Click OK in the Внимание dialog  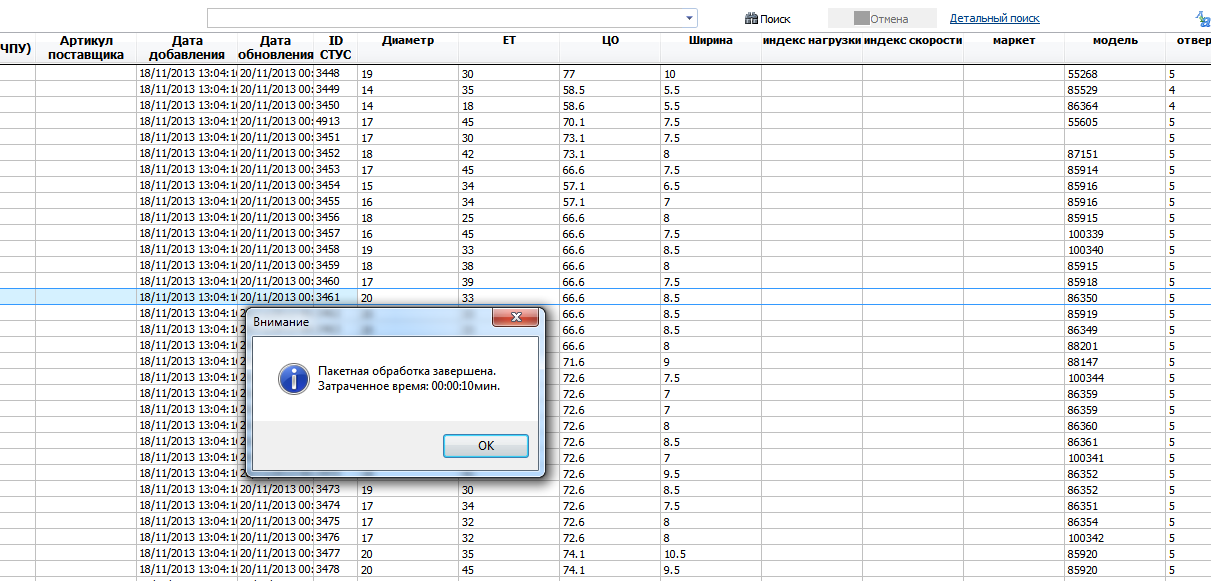[x=485, y=446]
